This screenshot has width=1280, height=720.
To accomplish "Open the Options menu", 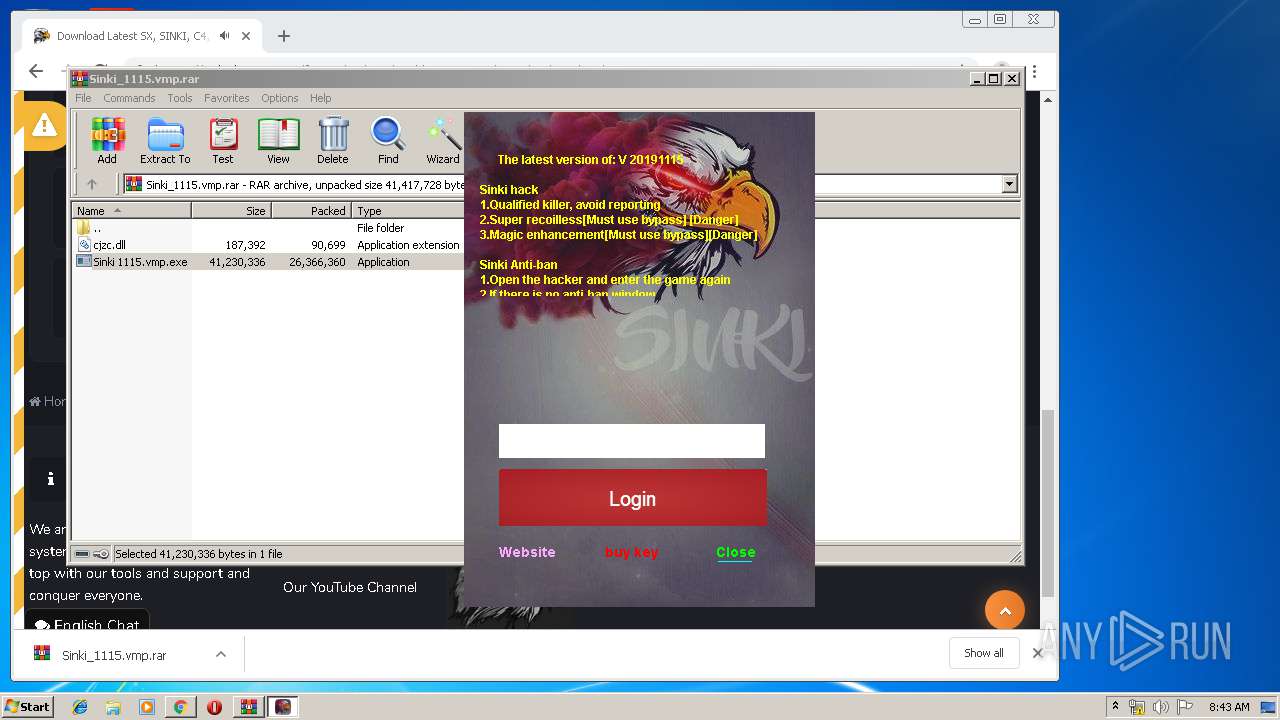I will [x=280, y=98].
